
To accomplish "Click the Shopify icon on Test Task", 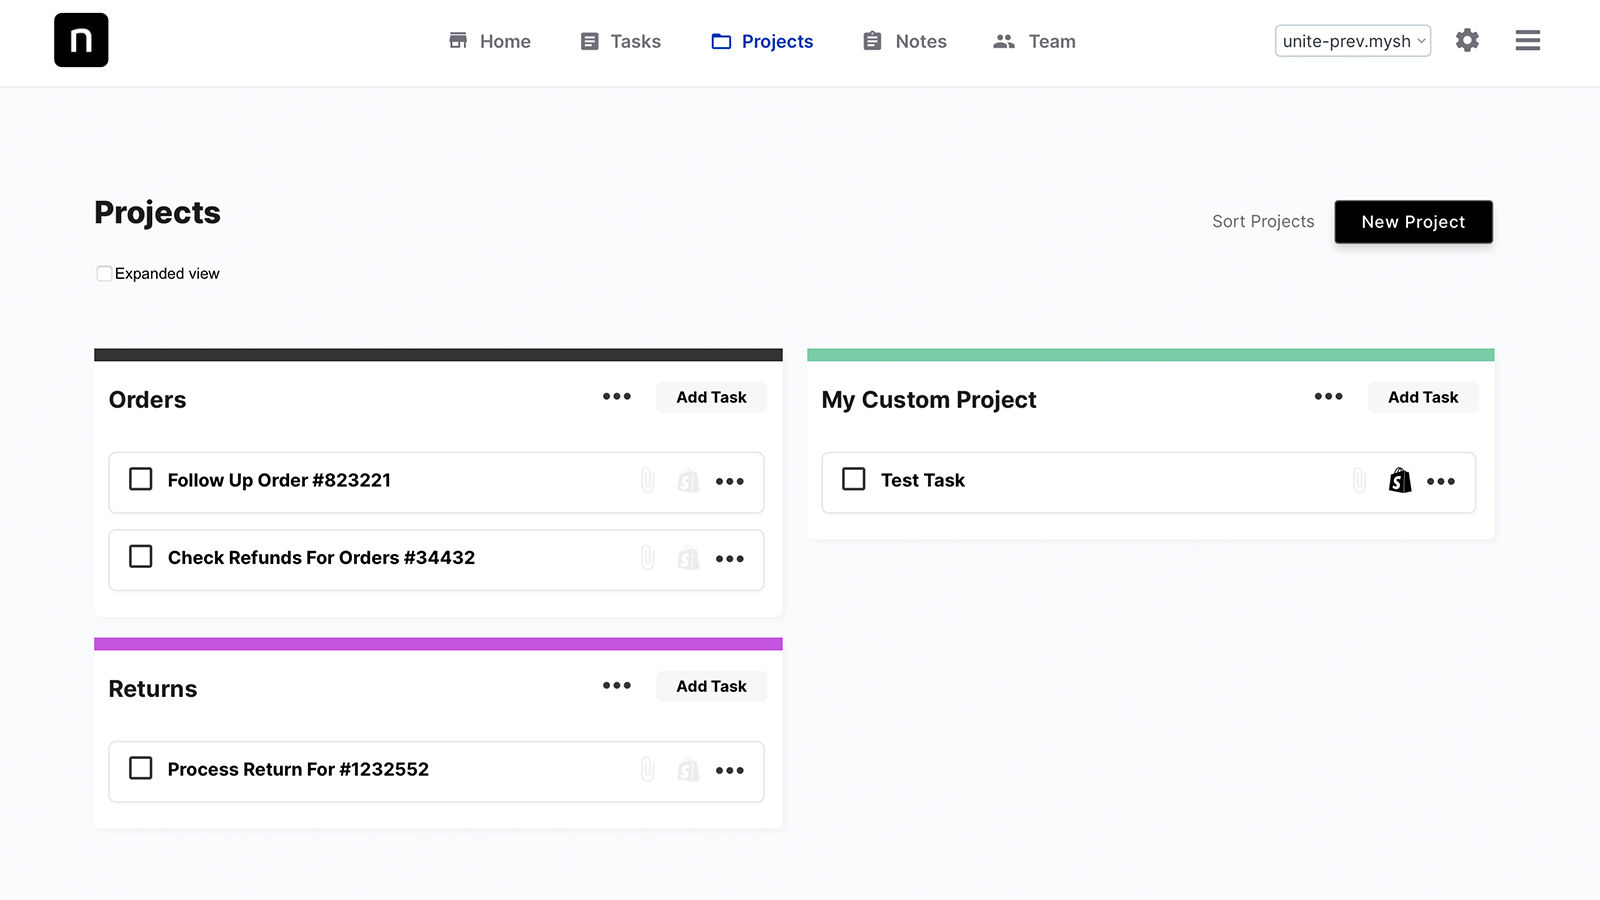I will [1400, 480].
